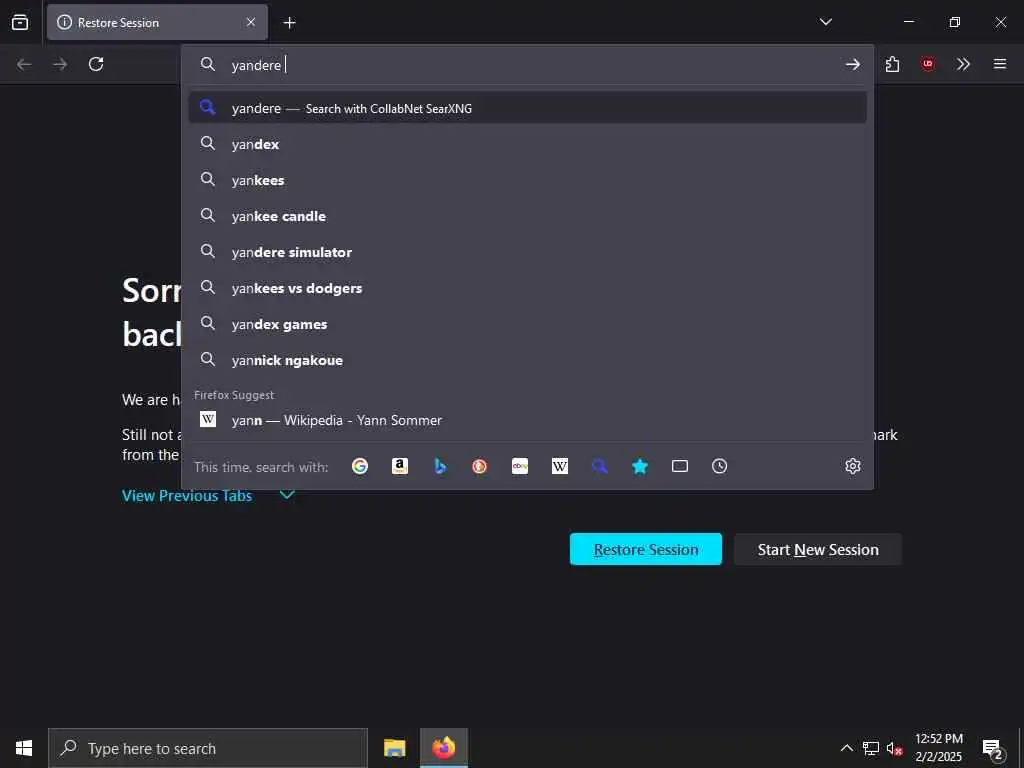Click the Restore Session button
Screen dimensions: 1024x768
(646, 549)
